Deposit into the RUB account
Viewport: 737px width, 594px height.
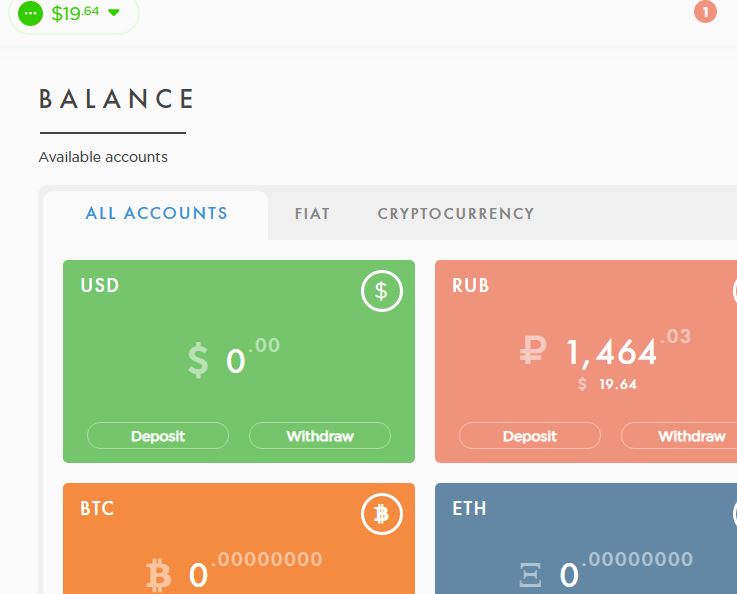[x=530, y=436]
